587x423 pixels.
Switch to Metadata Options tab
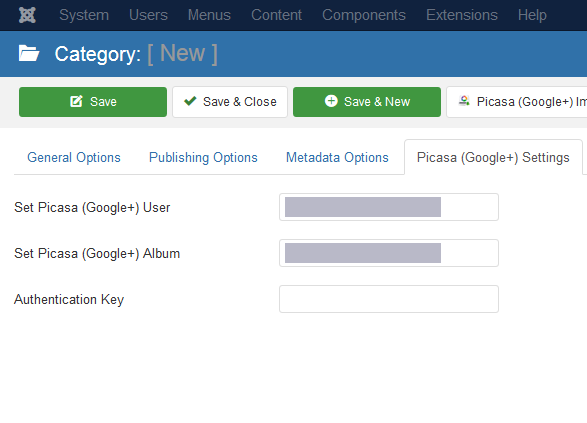[337, 158]
